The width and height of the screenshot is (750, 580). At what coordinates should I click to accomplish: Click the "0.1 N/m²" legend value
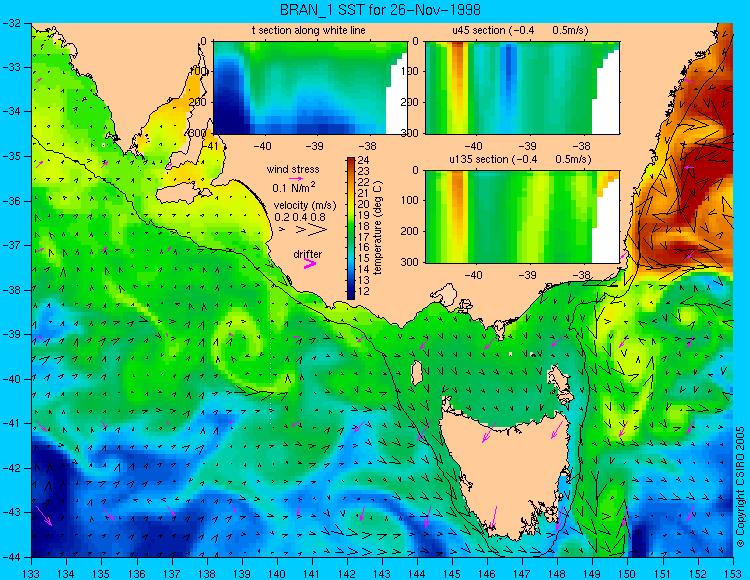[294, 187]
